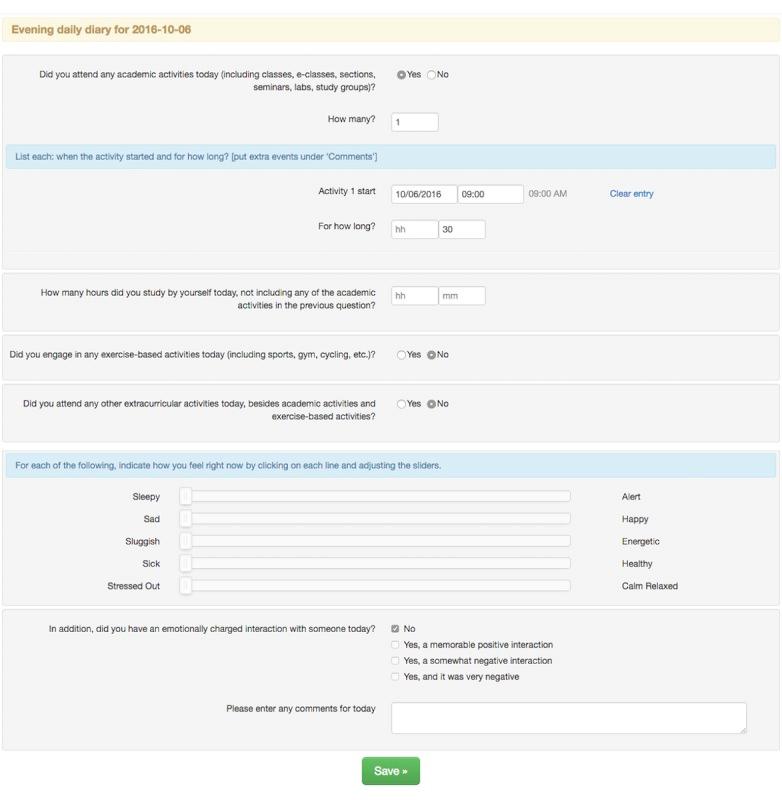Select Yes for attending academic activities

(401, 75)
